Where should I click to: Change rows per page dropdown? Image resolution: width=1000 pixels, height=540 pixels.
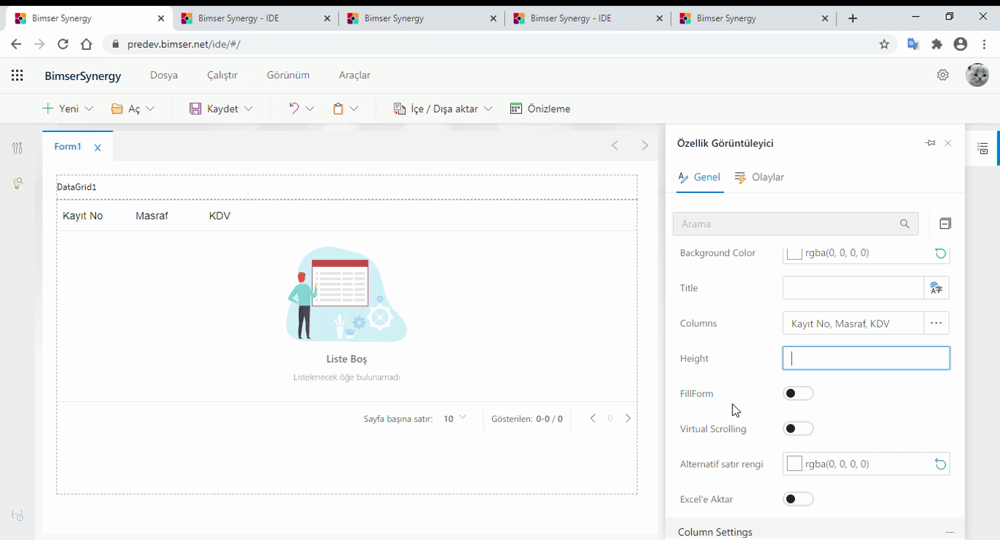tap(455, 419)
